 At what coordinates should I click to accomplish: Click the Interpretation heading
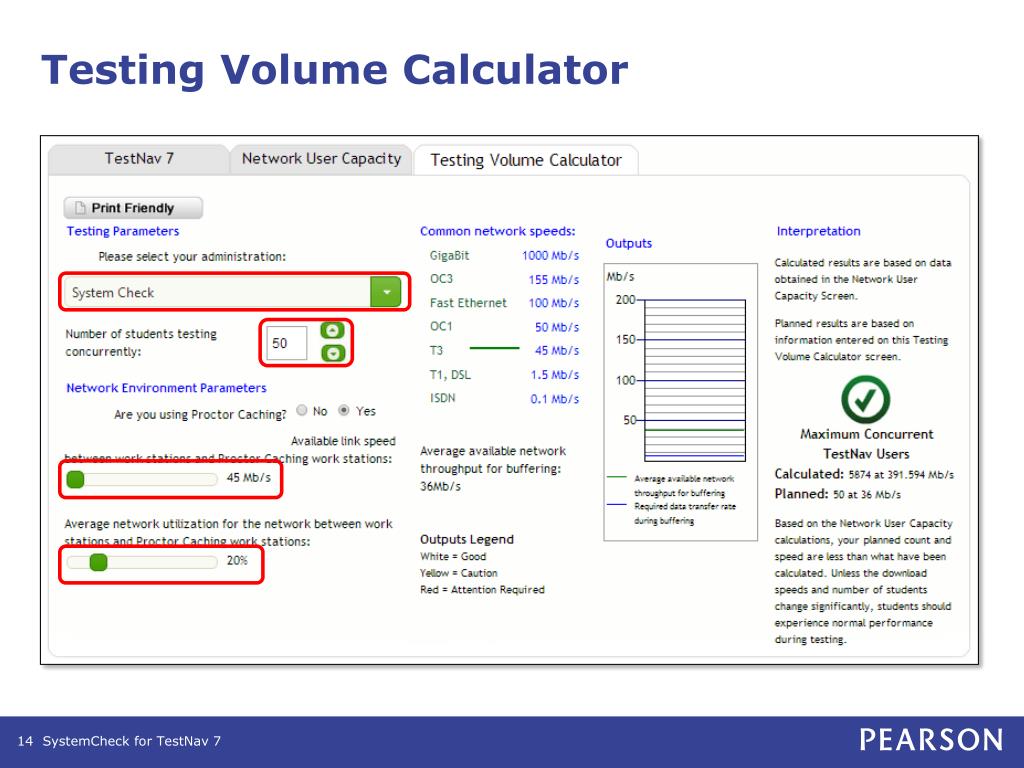818,231
